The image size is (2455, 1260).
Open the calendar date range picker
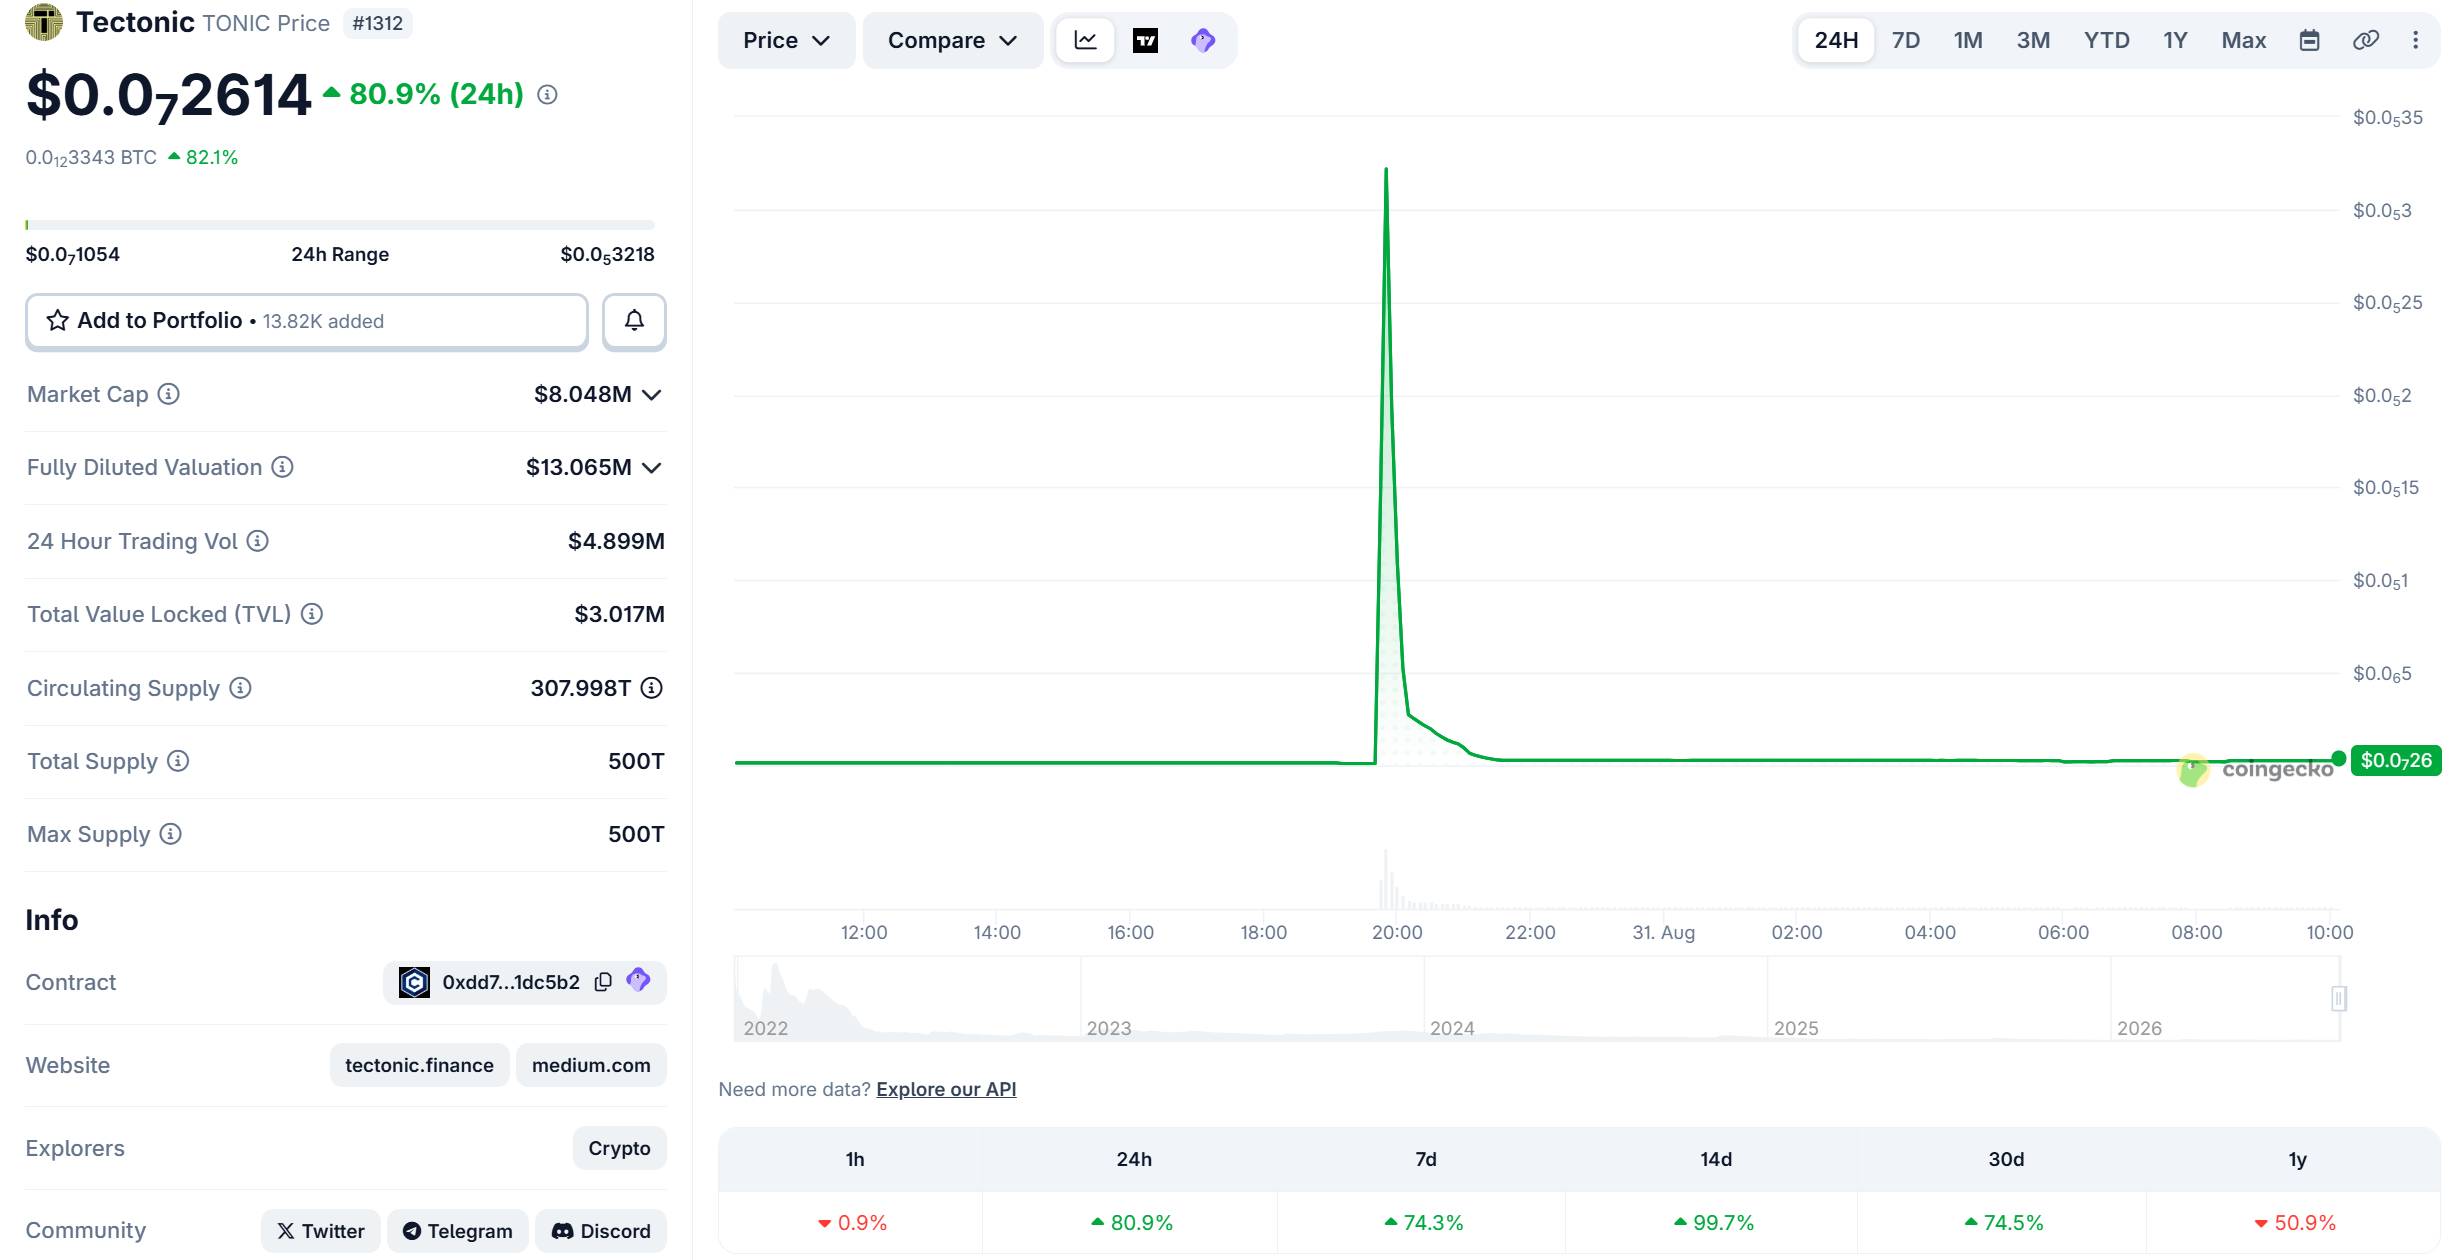coord(2309,40)
